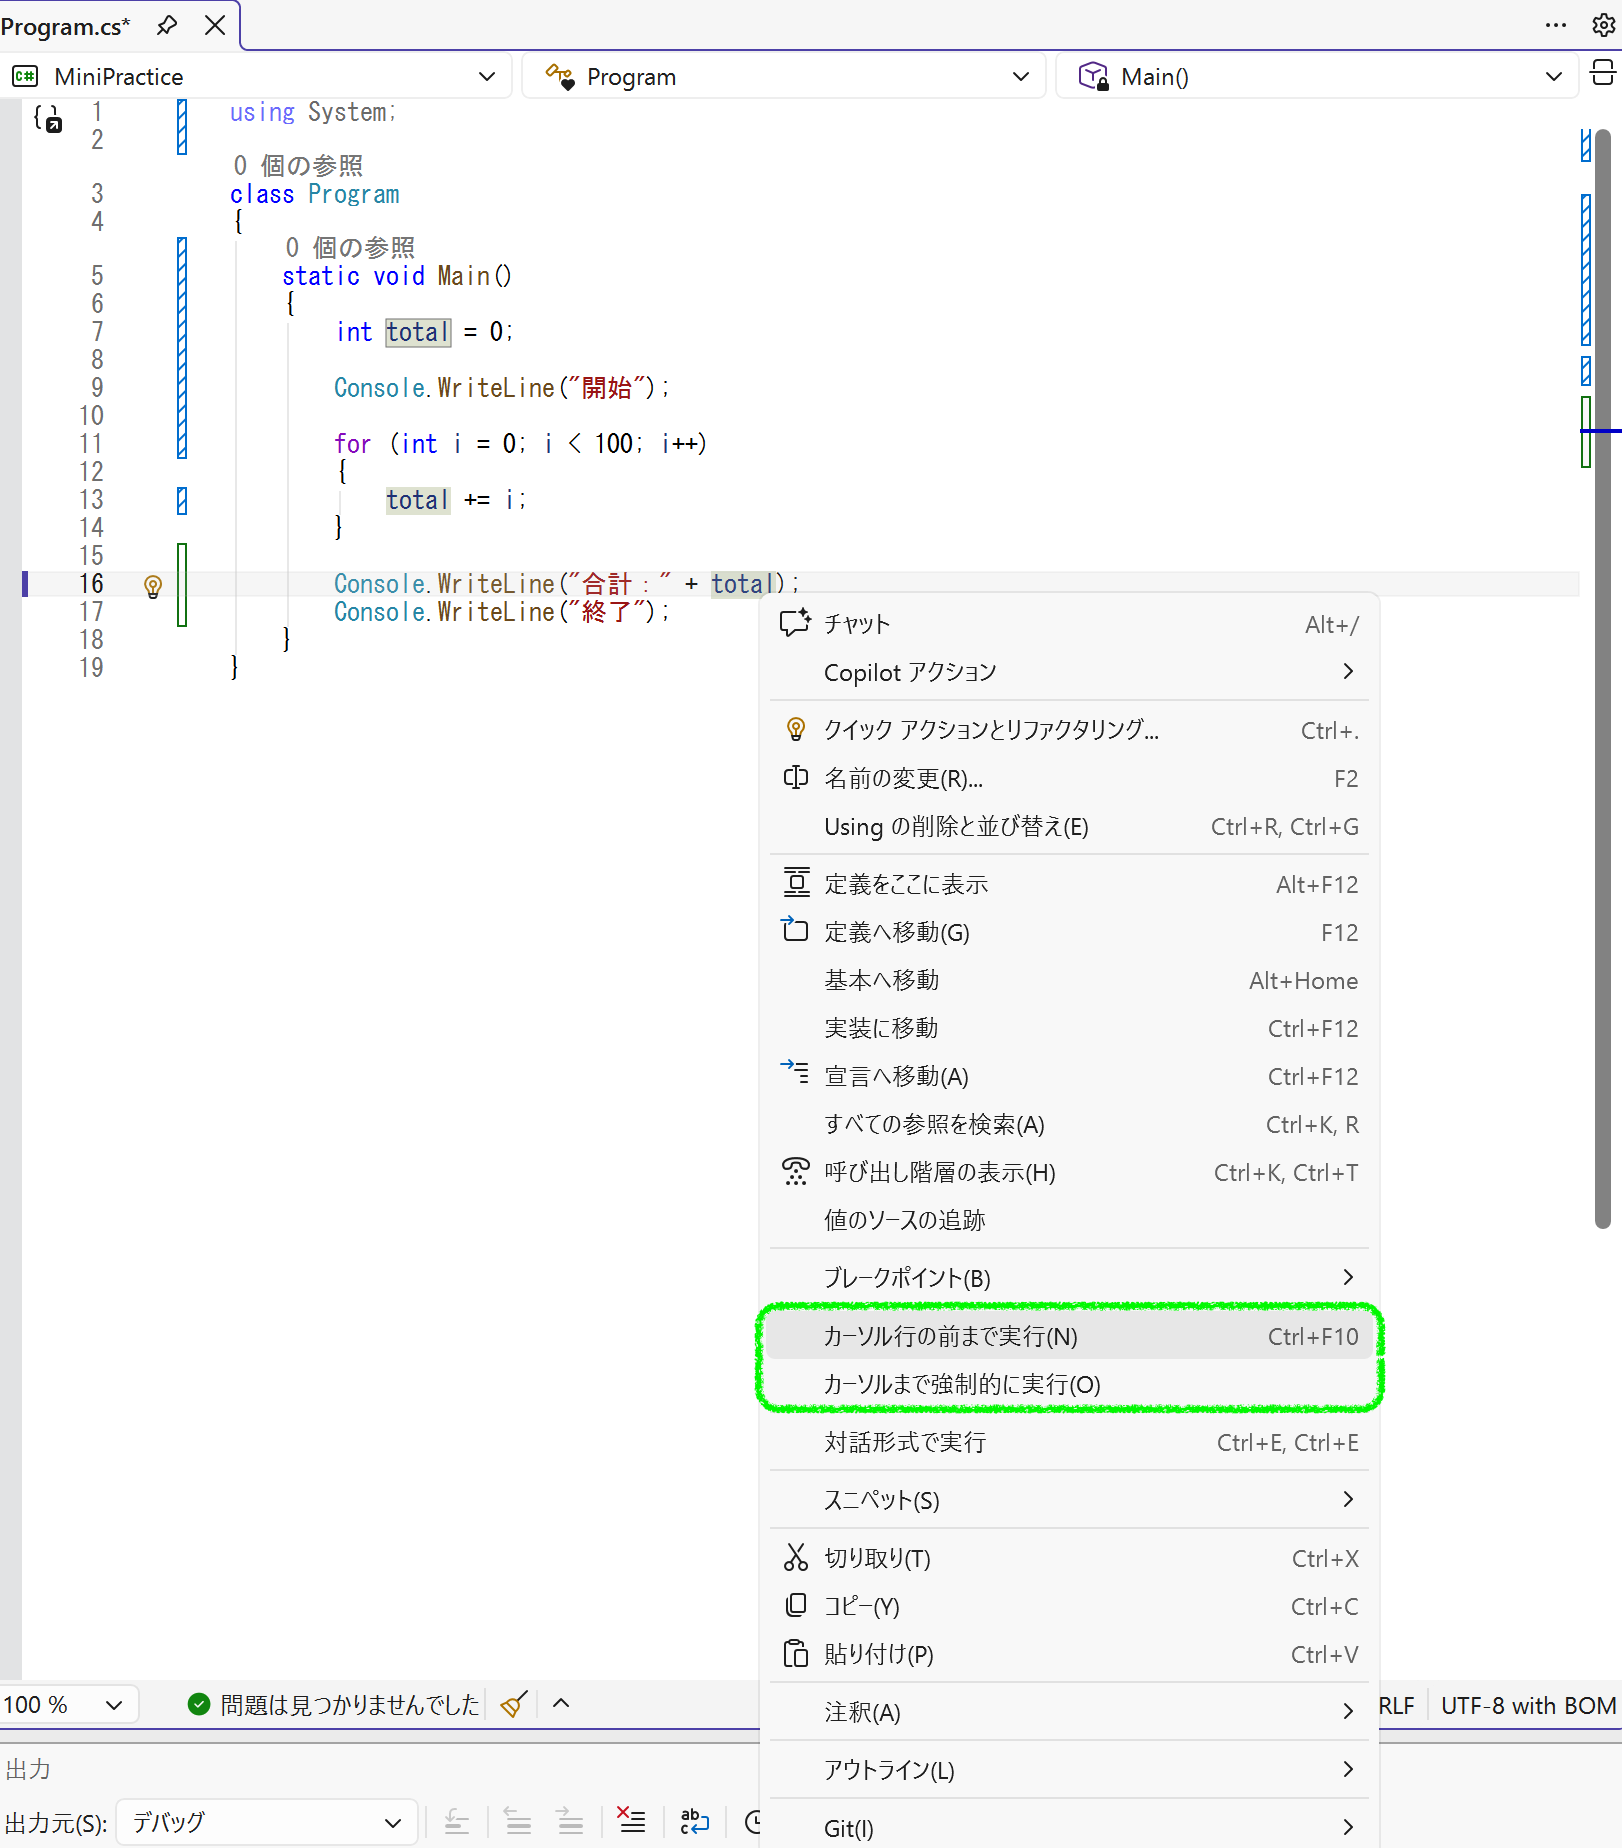Screen dimensions: 1622x1848
Task: Clear all output with the red X icon
Action: pos(631,1821)
